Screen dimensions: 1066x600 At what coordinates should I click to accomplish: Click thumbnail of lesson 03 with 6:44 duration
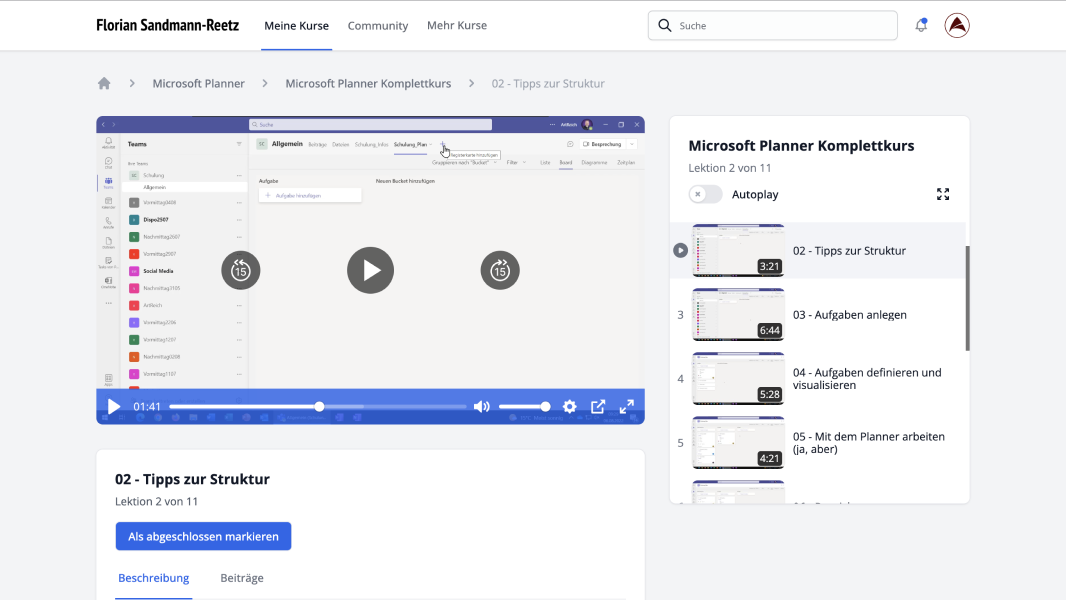tap(738, 315)
